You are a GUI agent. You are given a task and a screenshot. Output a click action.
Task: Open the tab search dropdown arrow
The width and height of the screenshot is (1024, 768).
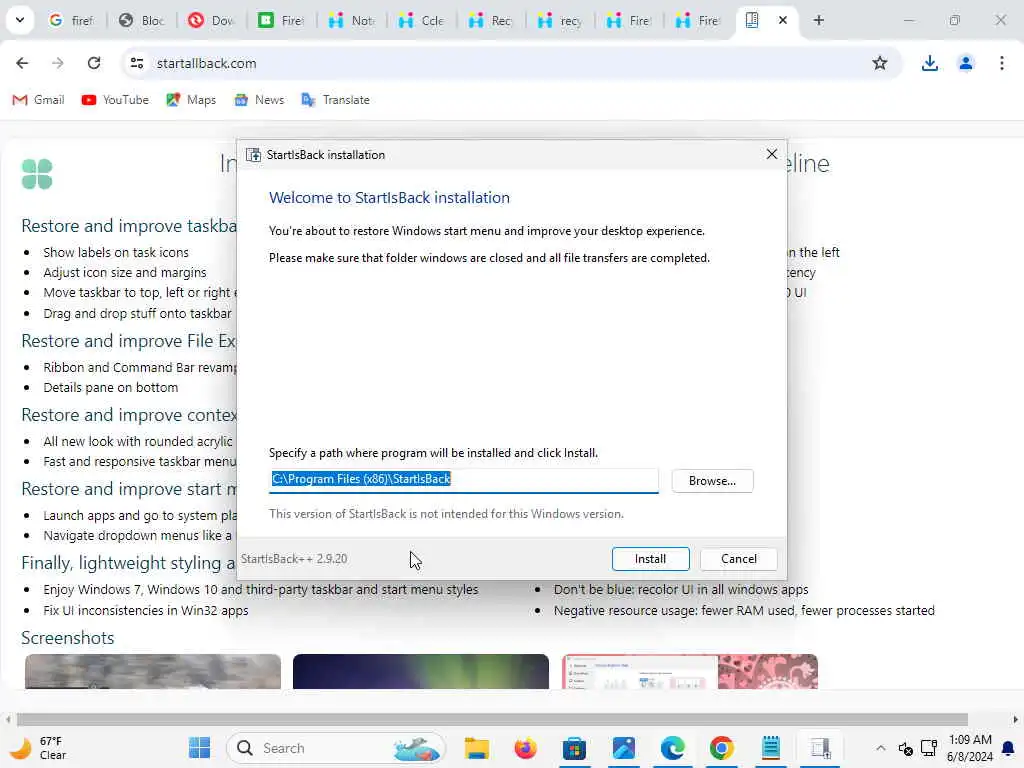[20, 20]
